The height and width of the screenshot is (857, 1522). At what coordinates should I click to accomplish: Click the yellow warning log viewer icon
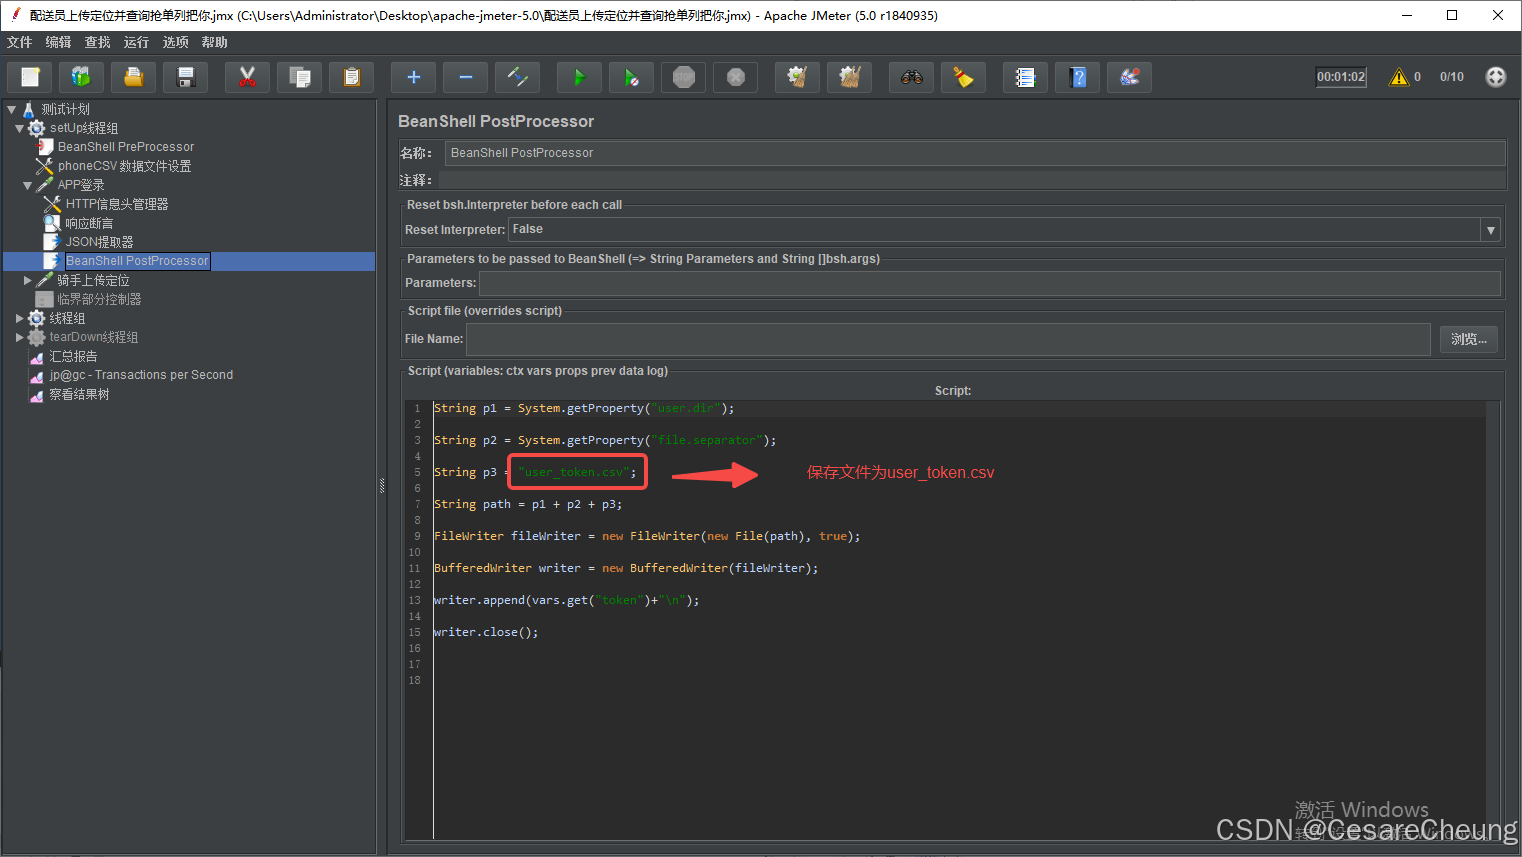pyautogui.click(x=1399, y=77)
